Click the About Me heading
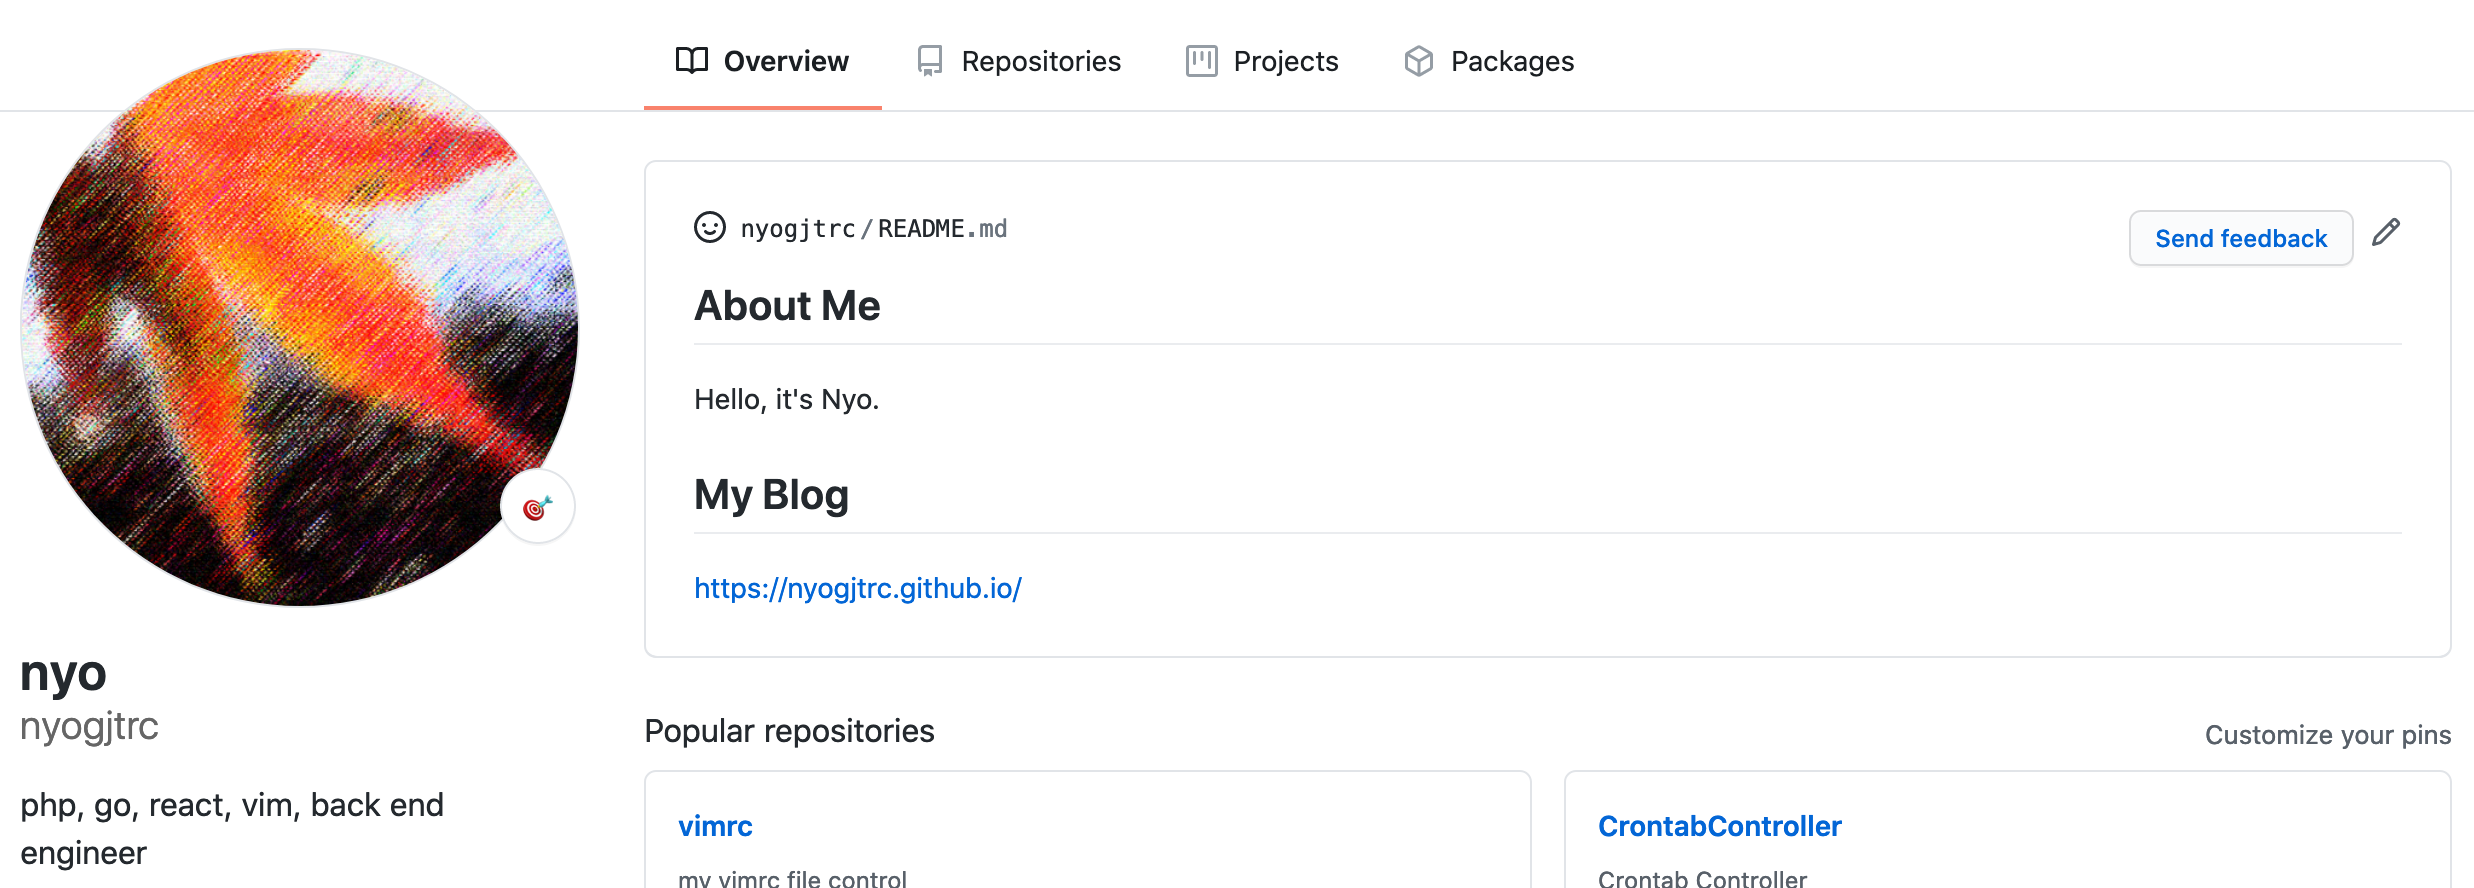The width and height of the screenshot is (2474, 888). (787, 306)
